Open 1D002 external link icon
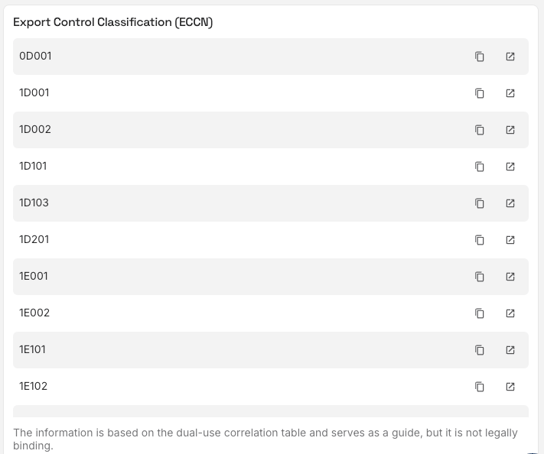The height and width of the screenshot is (454, 544). [510, 130]
